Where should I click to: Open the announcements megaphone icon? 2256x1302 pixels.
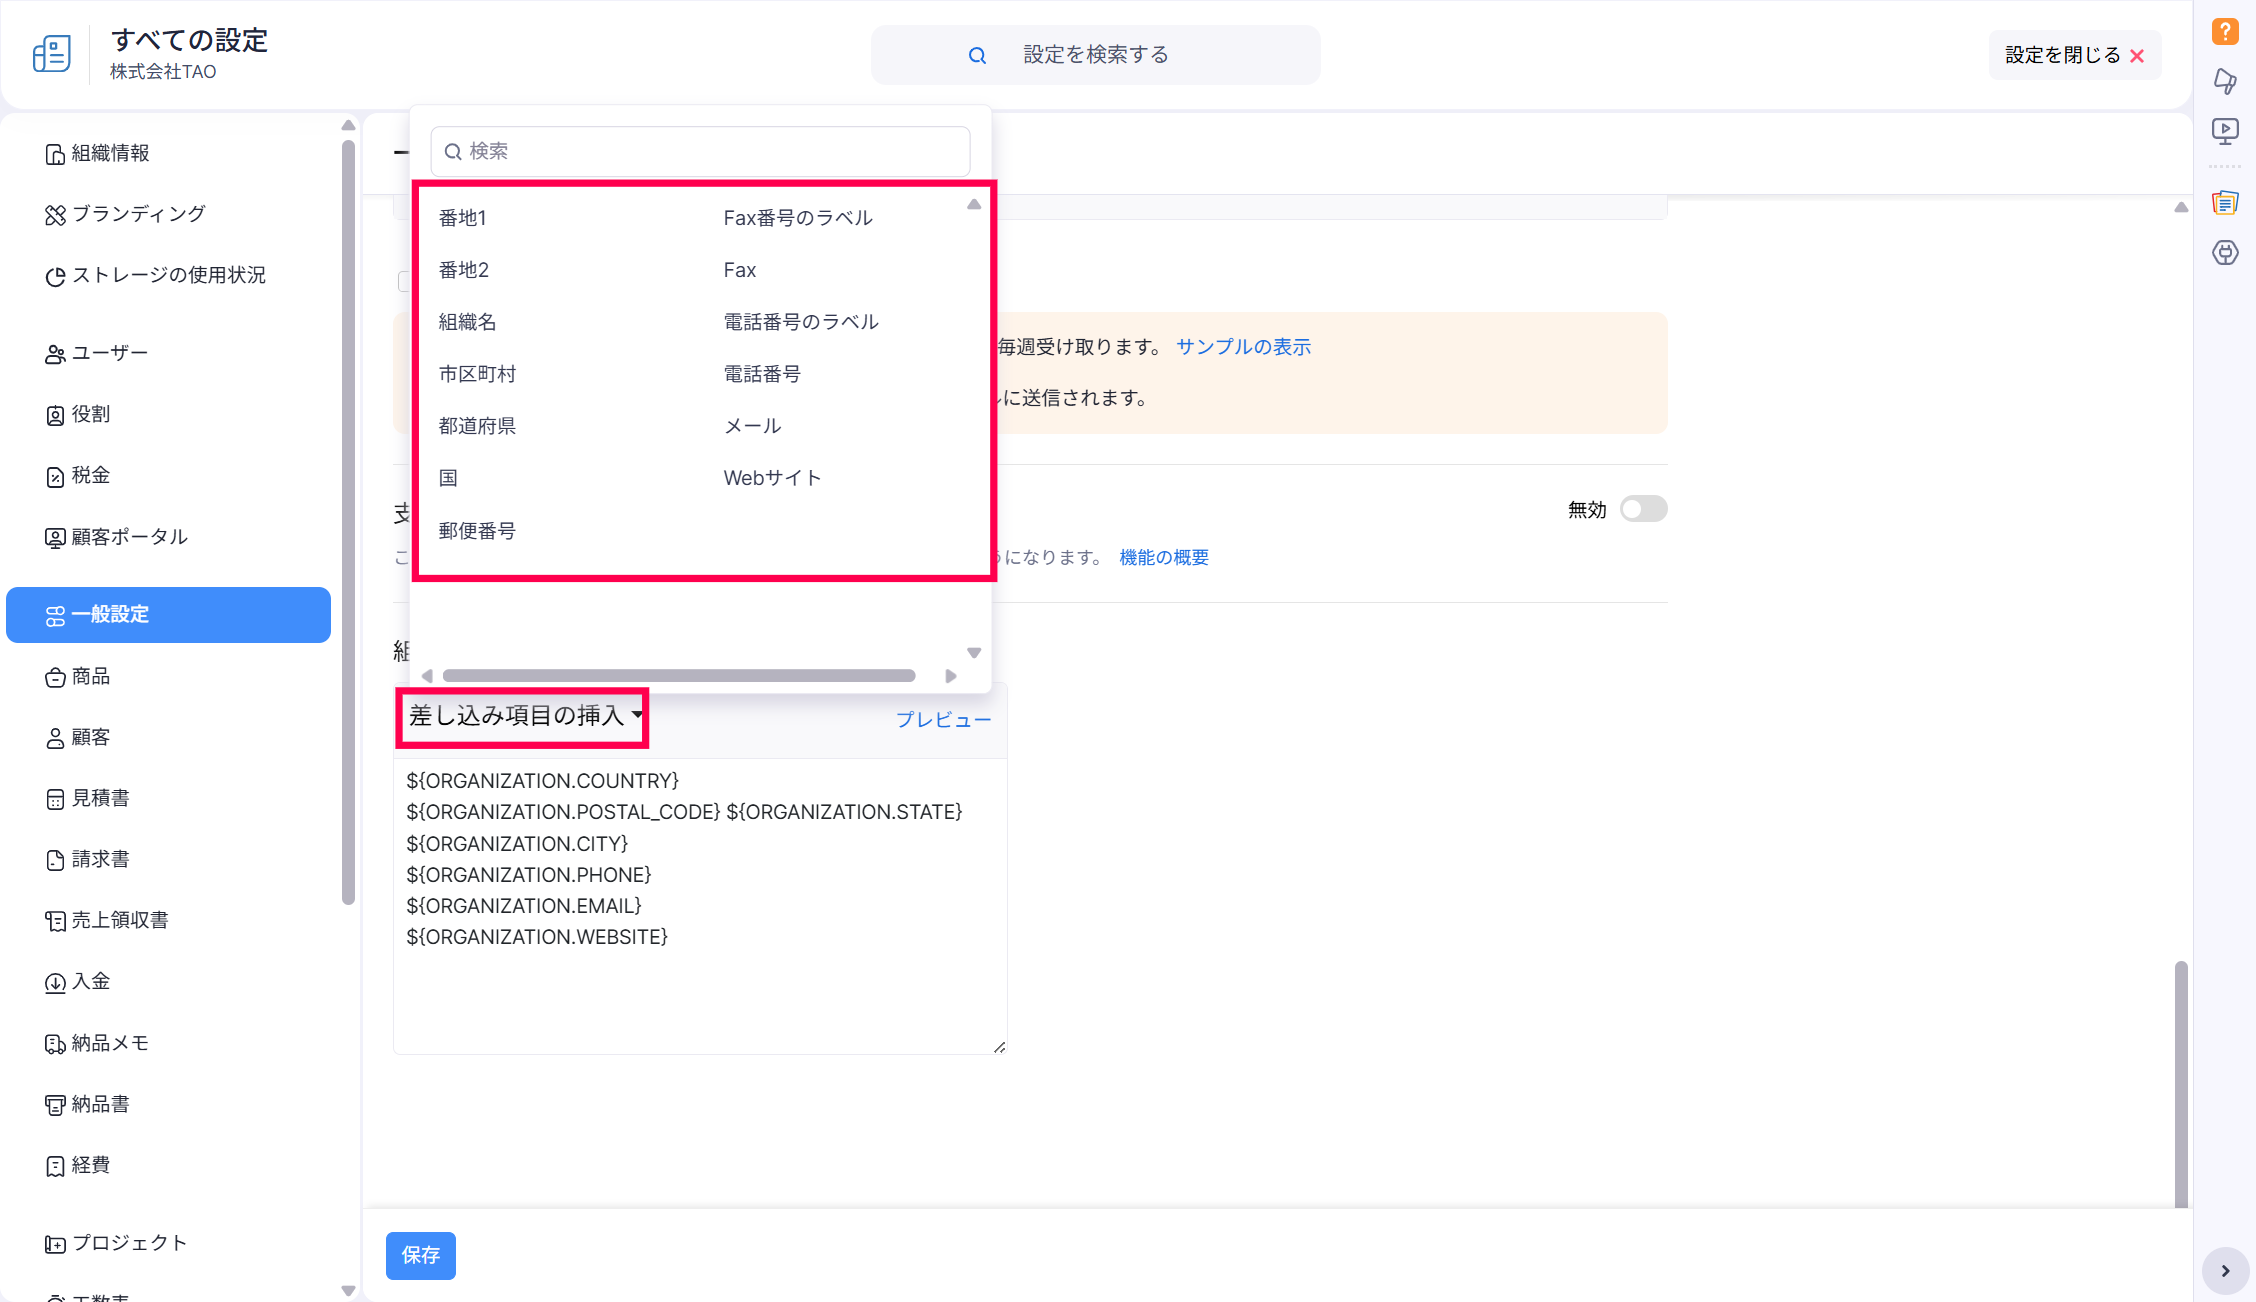point(2224,81)
